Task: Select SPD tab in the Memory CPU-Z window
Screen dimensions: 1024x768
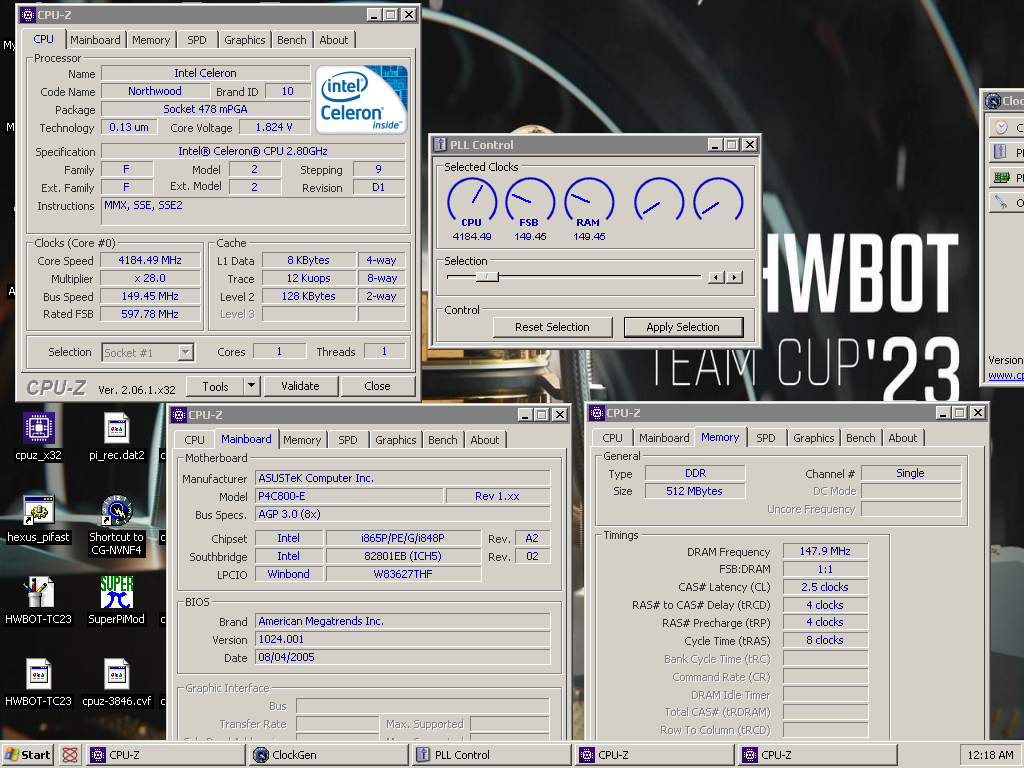Action: point(765,438)
